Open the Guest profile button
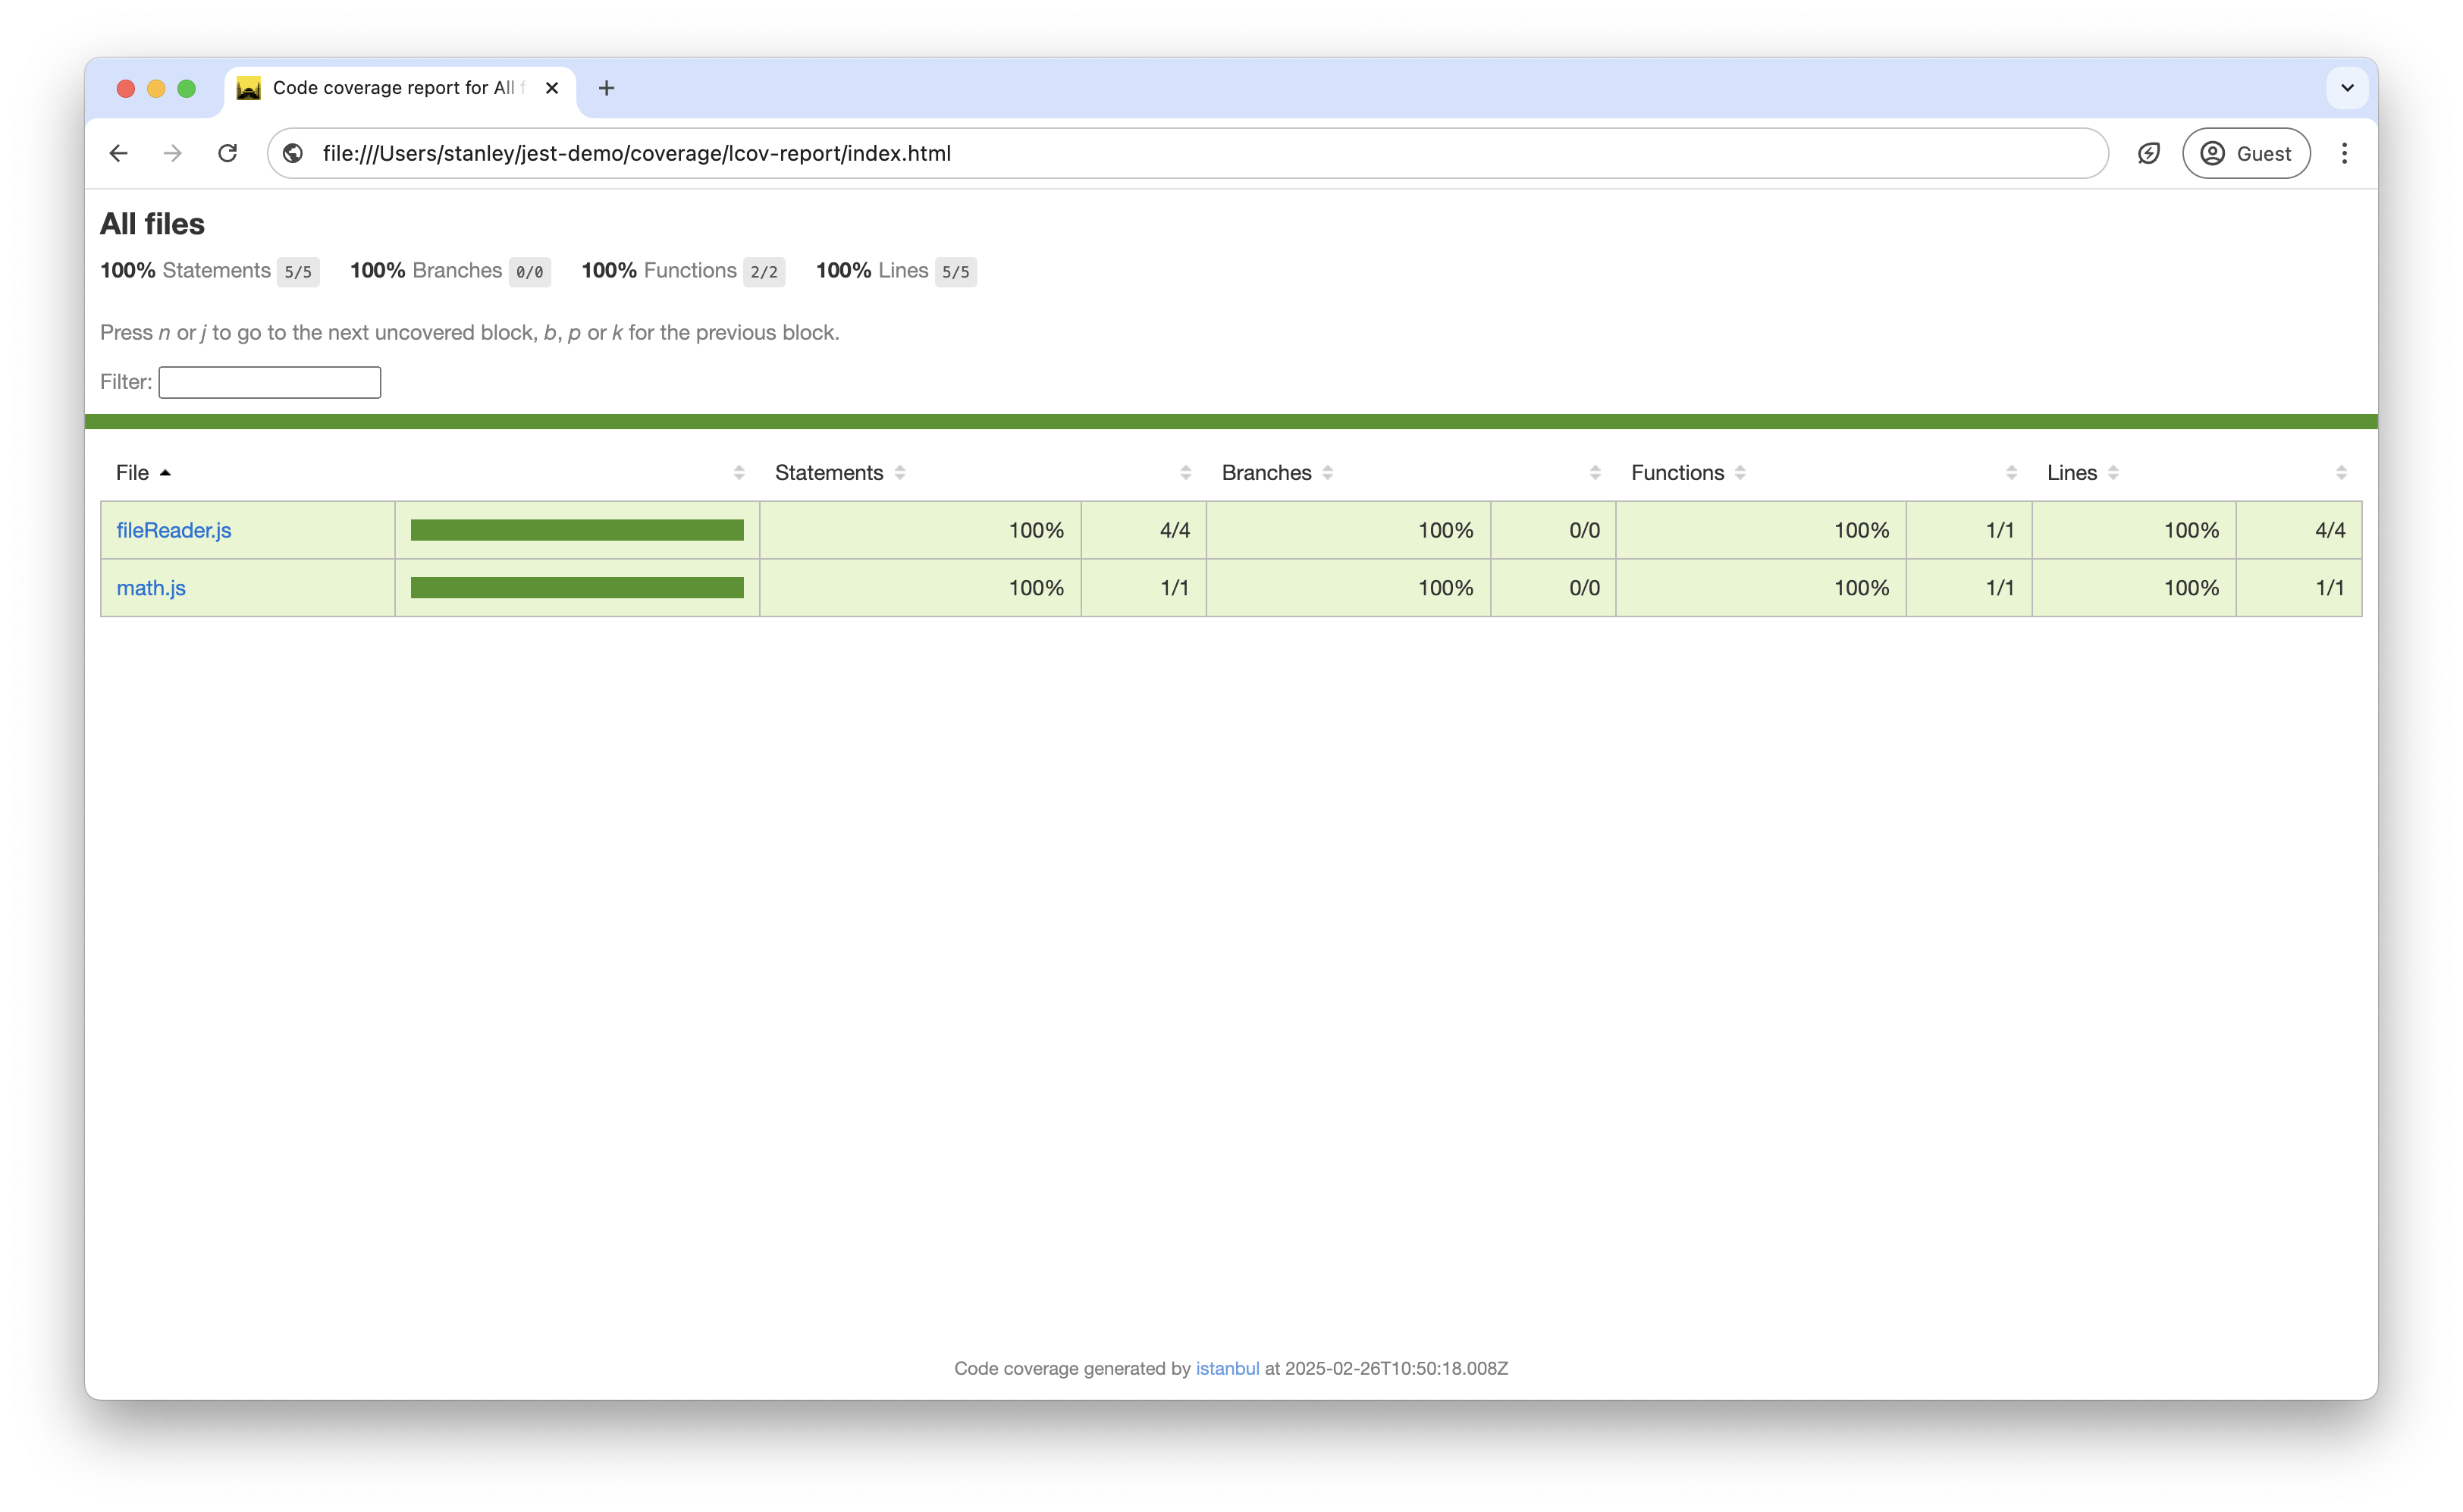The width and height of the screenshot is (2463, 1512). (2246, 153)
